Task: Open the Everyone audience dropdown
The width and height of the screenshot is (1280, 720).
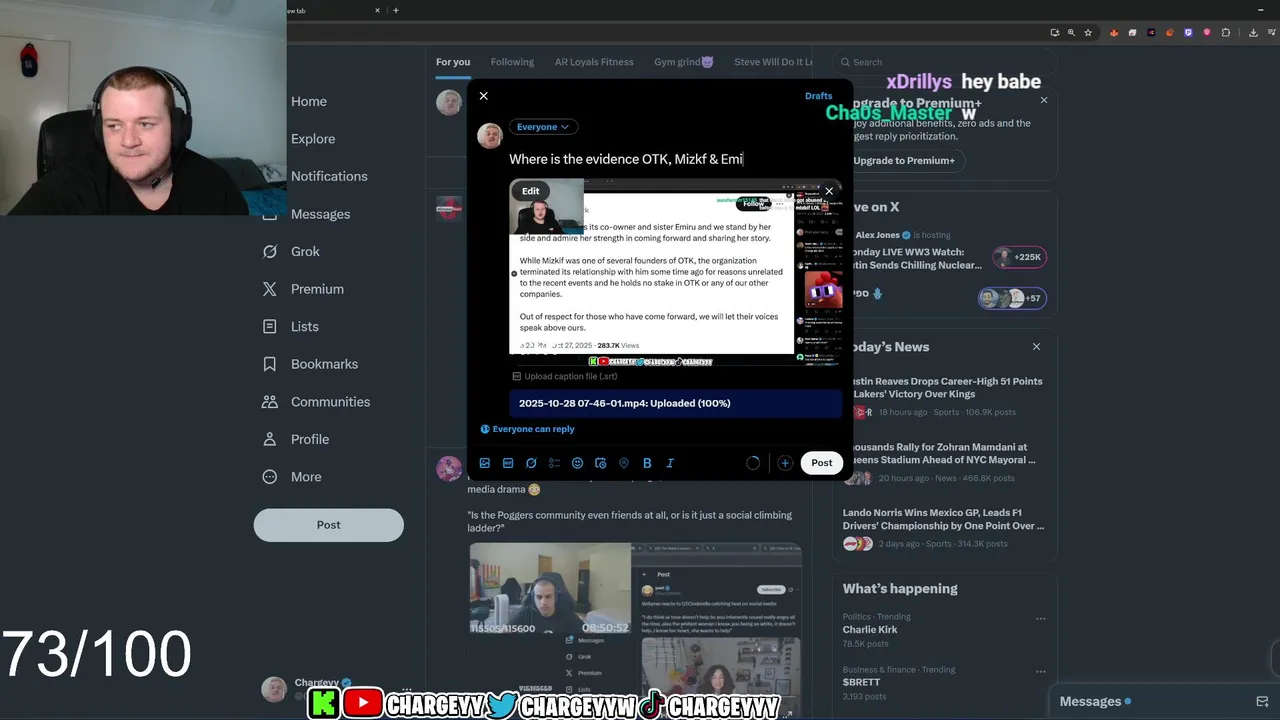Action: tap(542, 127)
